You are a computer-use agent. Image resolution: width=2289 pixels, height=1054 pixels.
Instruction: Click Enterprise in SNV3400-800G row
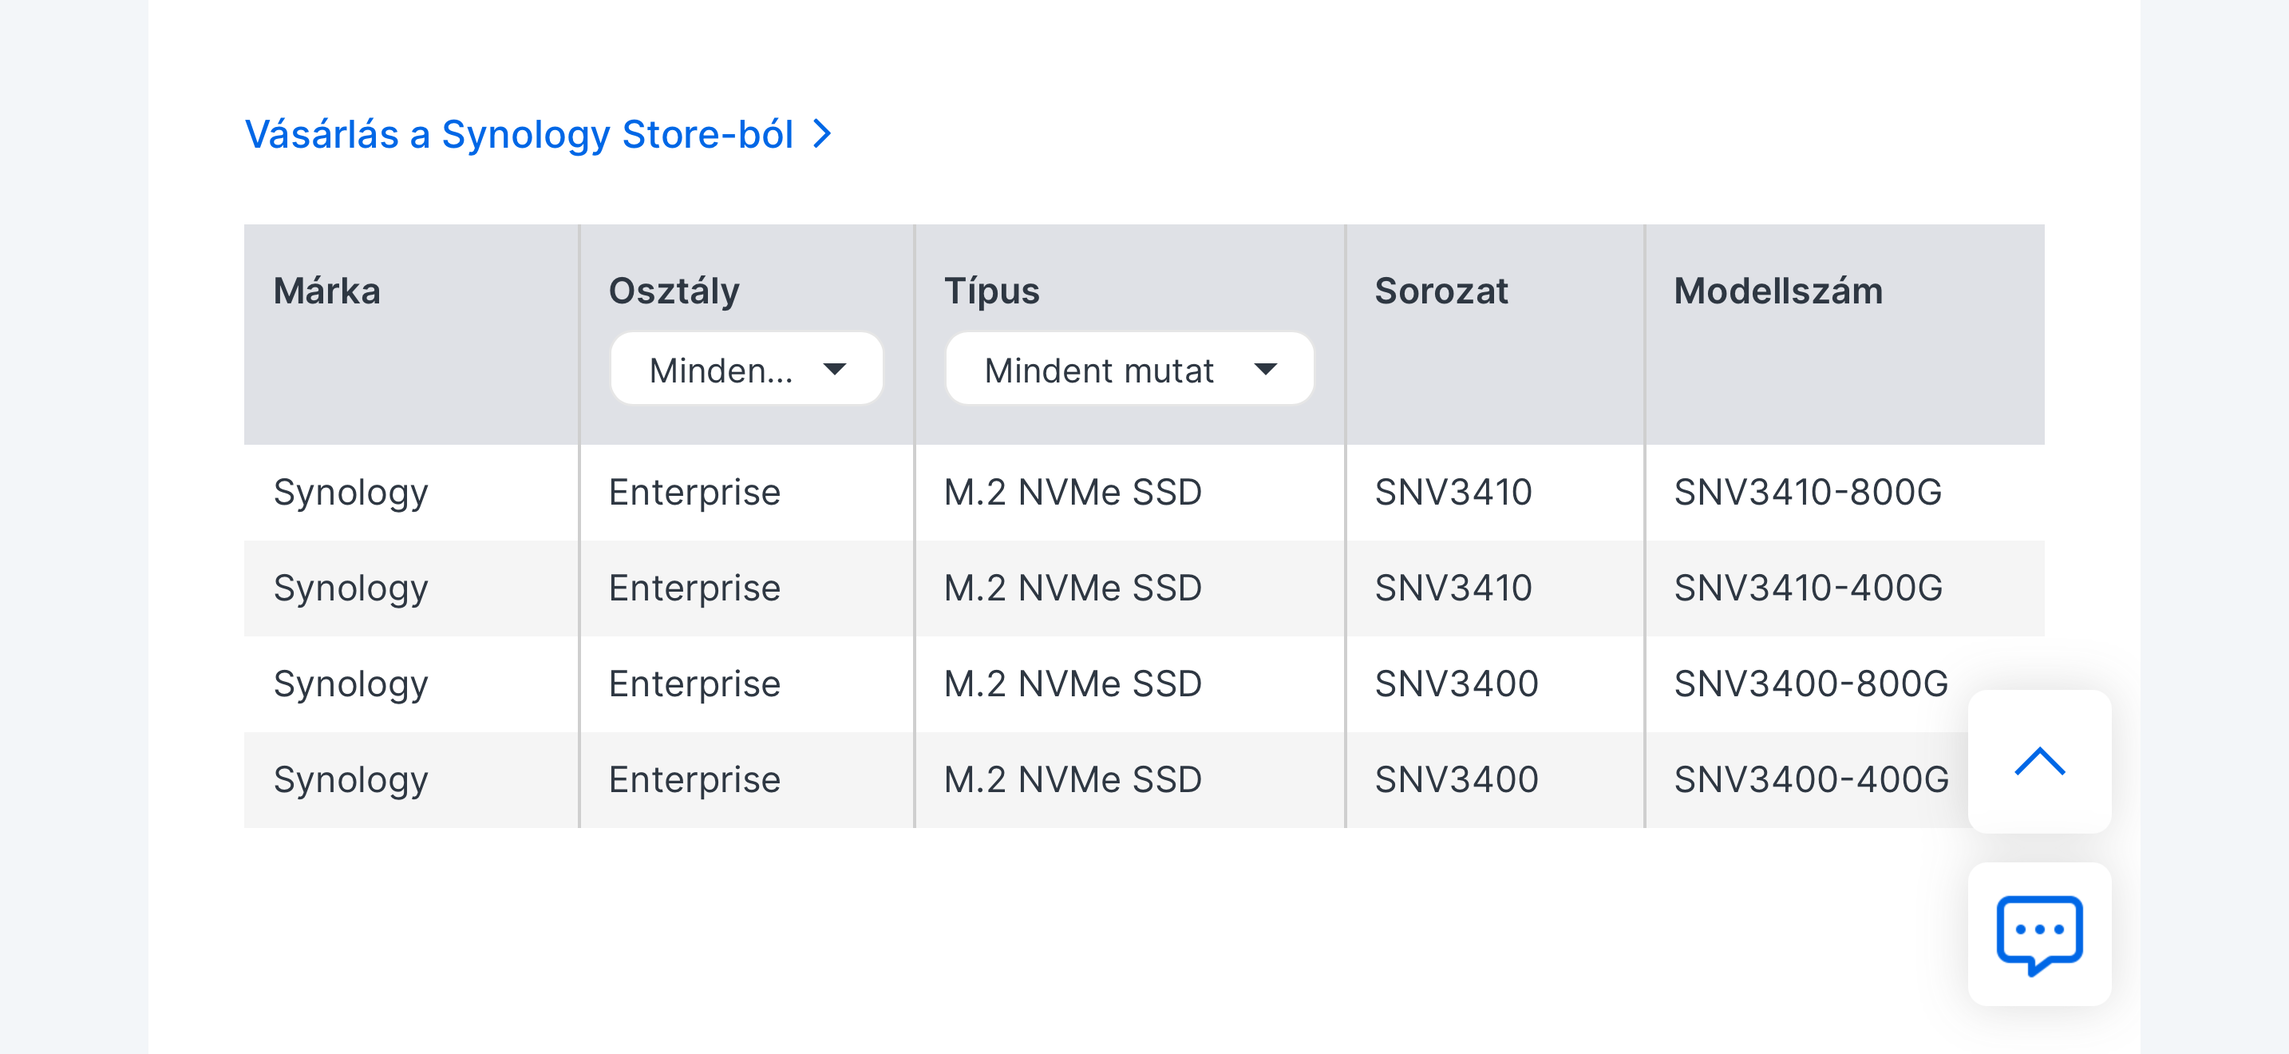tap(694, 684)
